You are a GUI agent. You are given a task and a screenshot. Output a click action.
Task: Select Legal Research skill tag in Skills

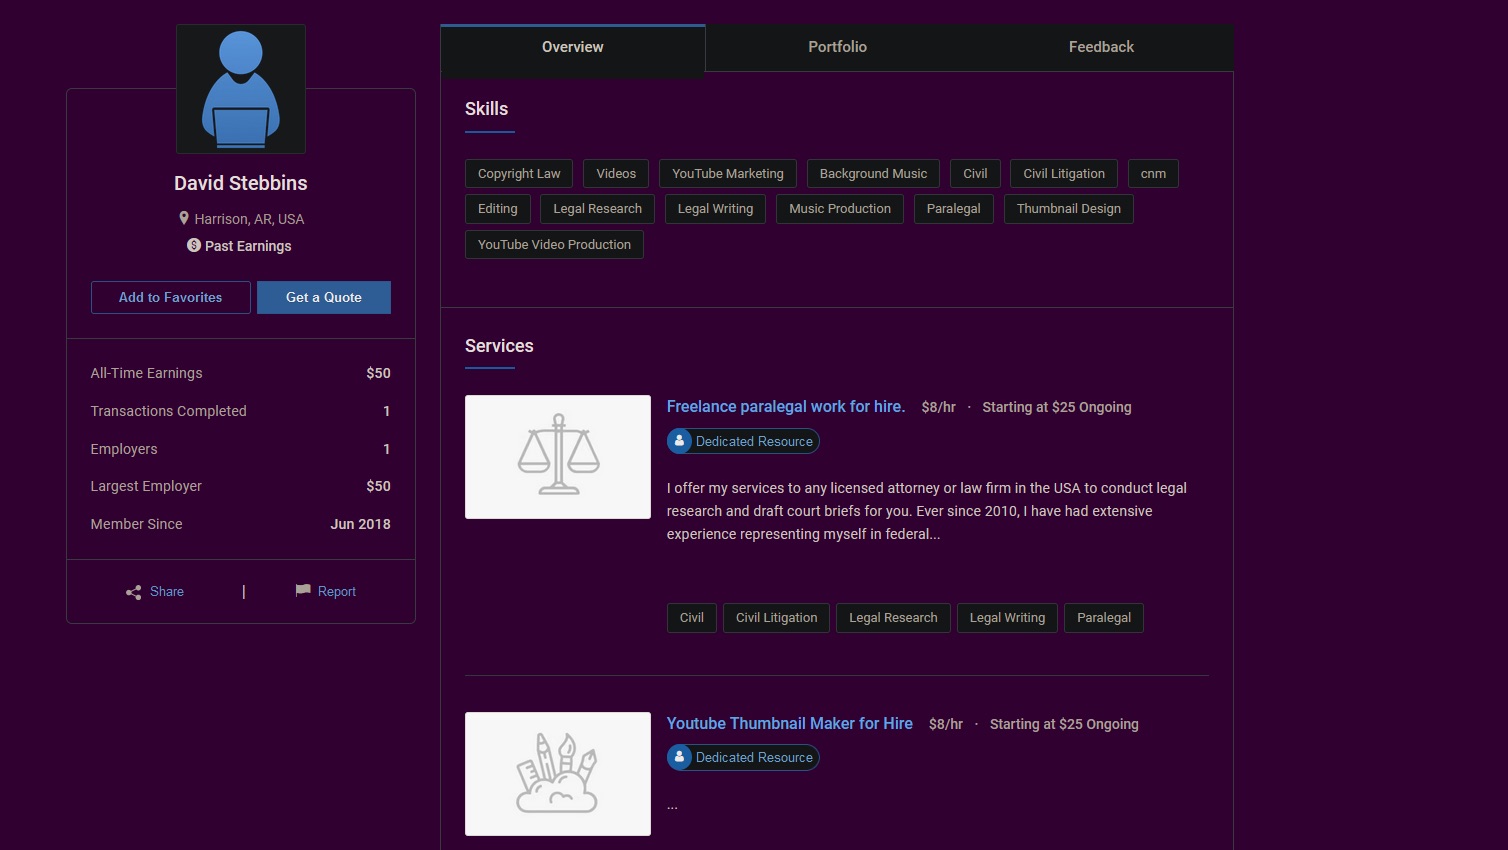[x=598, y=208]
